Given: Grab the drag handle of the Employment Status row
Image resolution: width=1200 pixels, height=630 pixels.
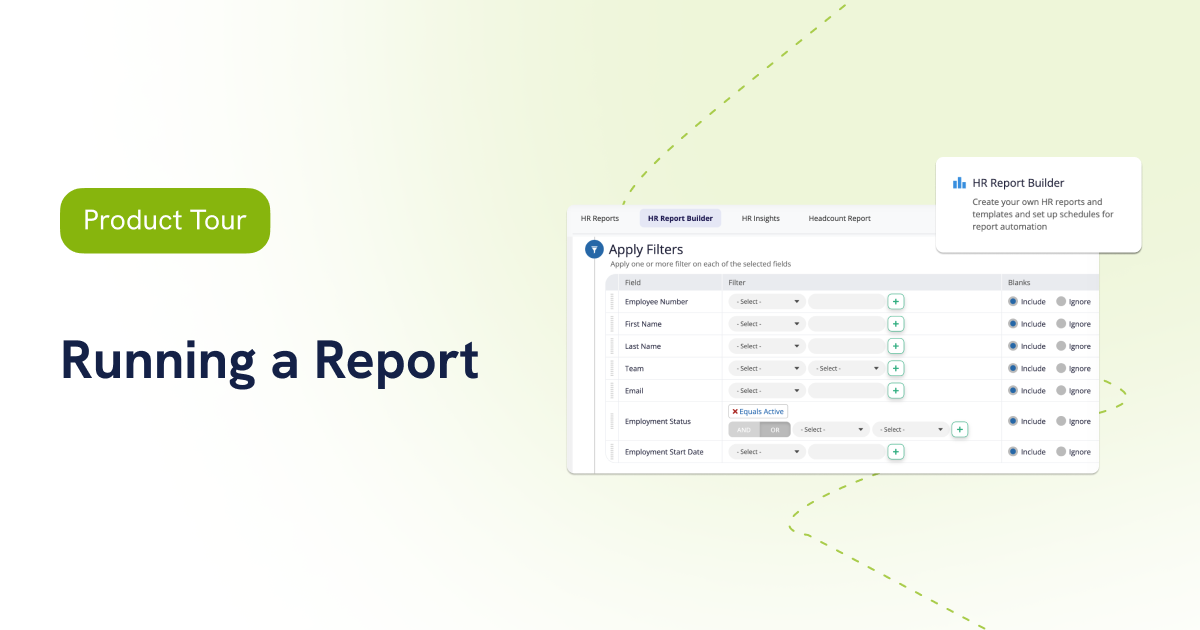Looking at the screenshot, I should coord(612,421).
